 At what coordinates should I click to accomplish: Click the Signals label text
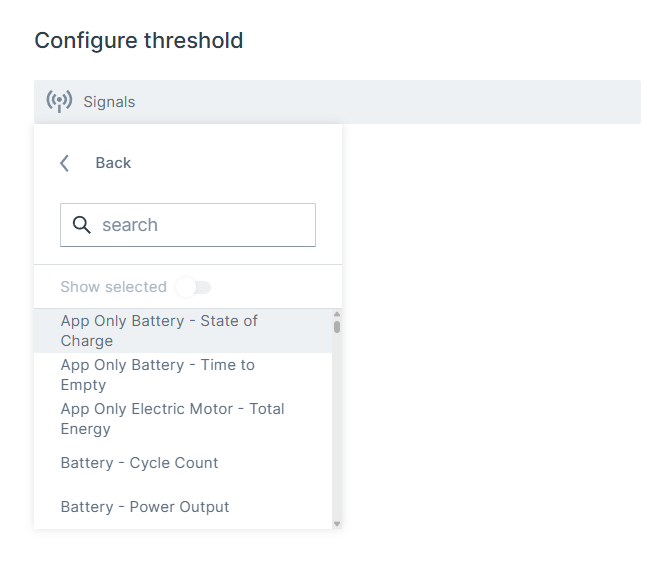click(x=109, y=102)
